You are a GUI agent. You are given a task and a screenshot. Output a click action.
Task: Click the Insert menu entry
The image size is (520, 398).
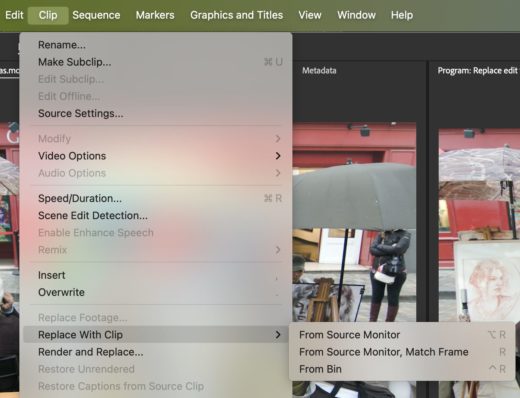pos(157,275)
